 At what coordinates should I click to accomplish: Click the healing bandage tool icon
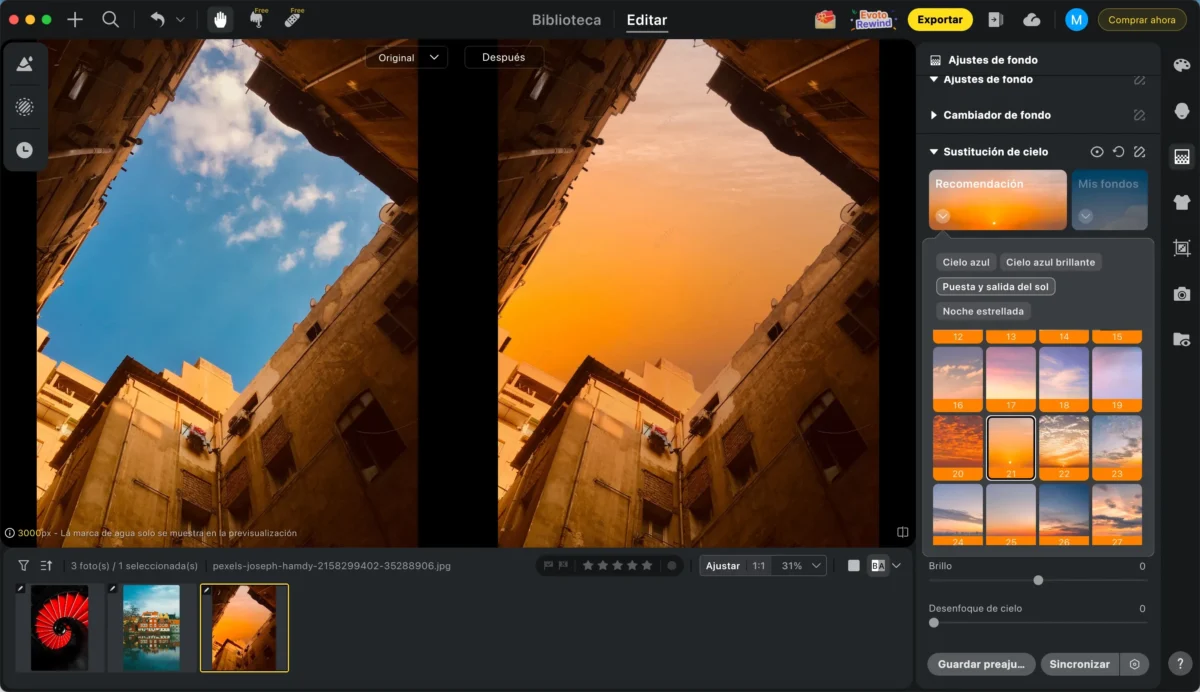pos(292,19)
